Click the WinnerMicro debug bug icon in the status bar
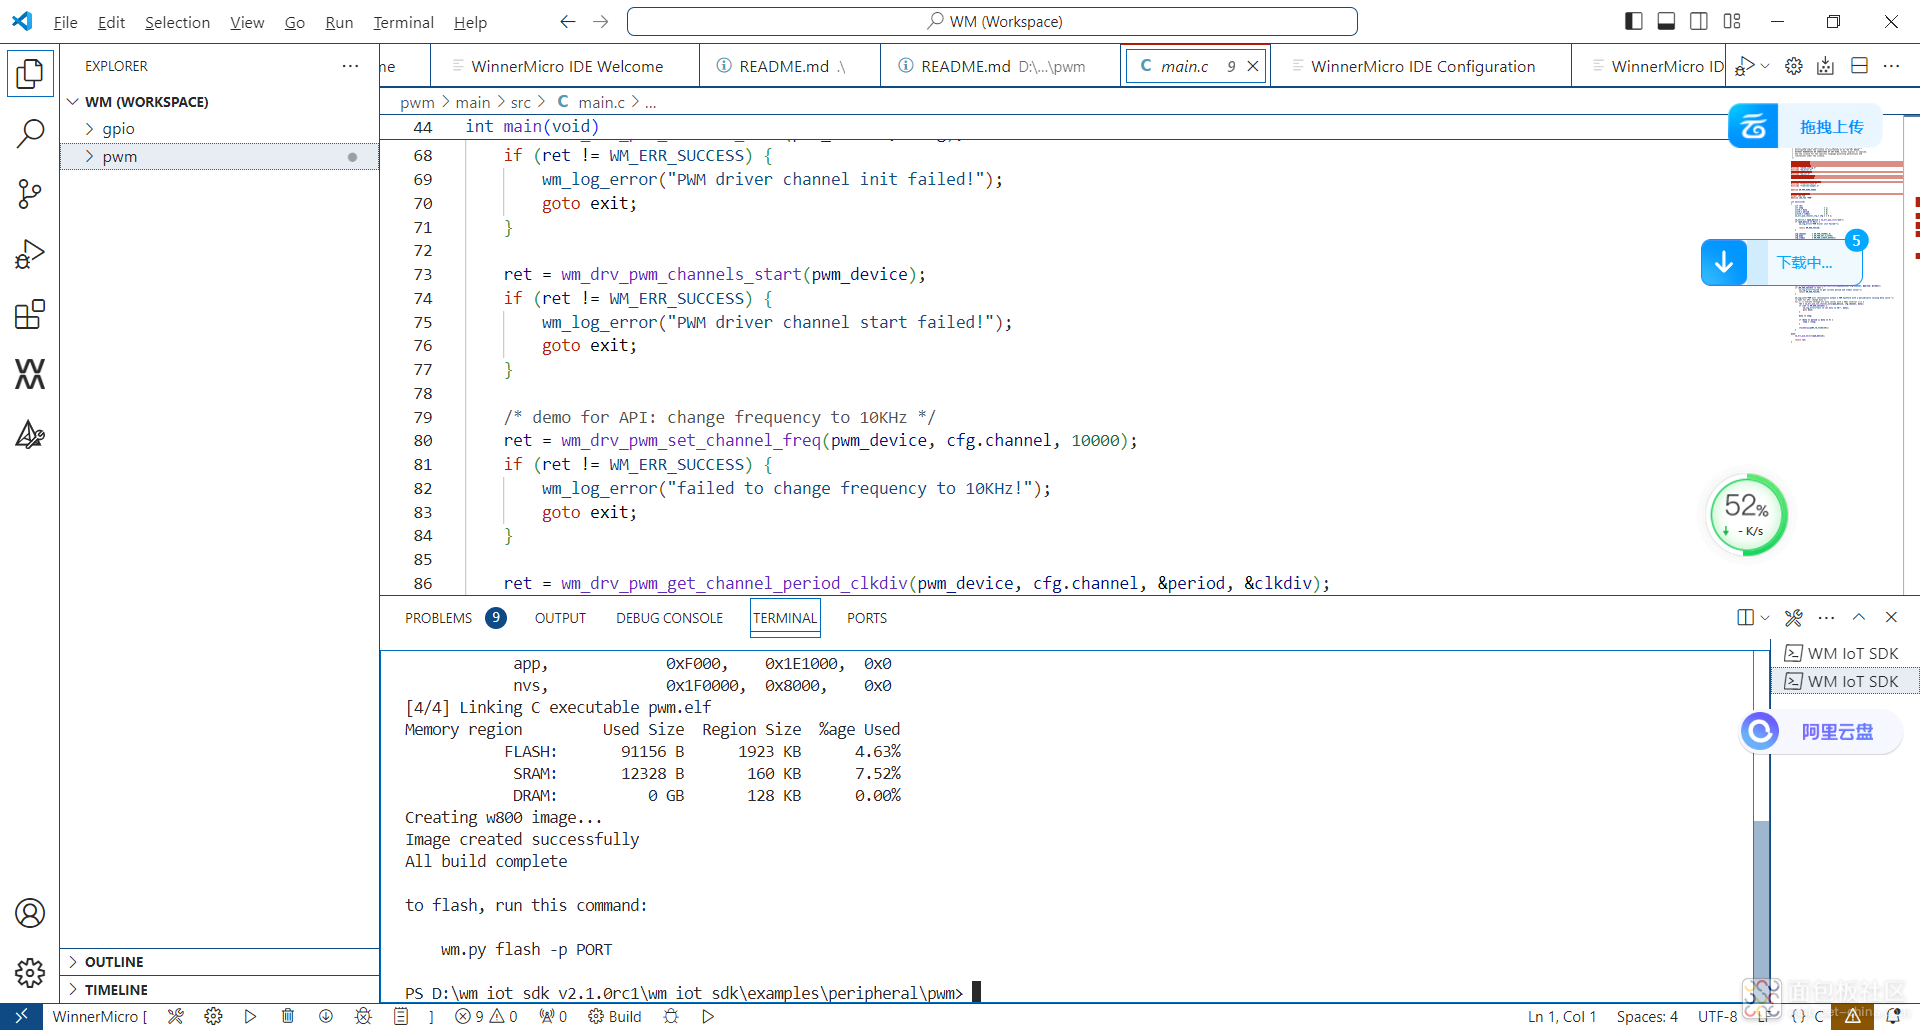This screenshot has width=1920, height=1030. (x=363, y=1016)
